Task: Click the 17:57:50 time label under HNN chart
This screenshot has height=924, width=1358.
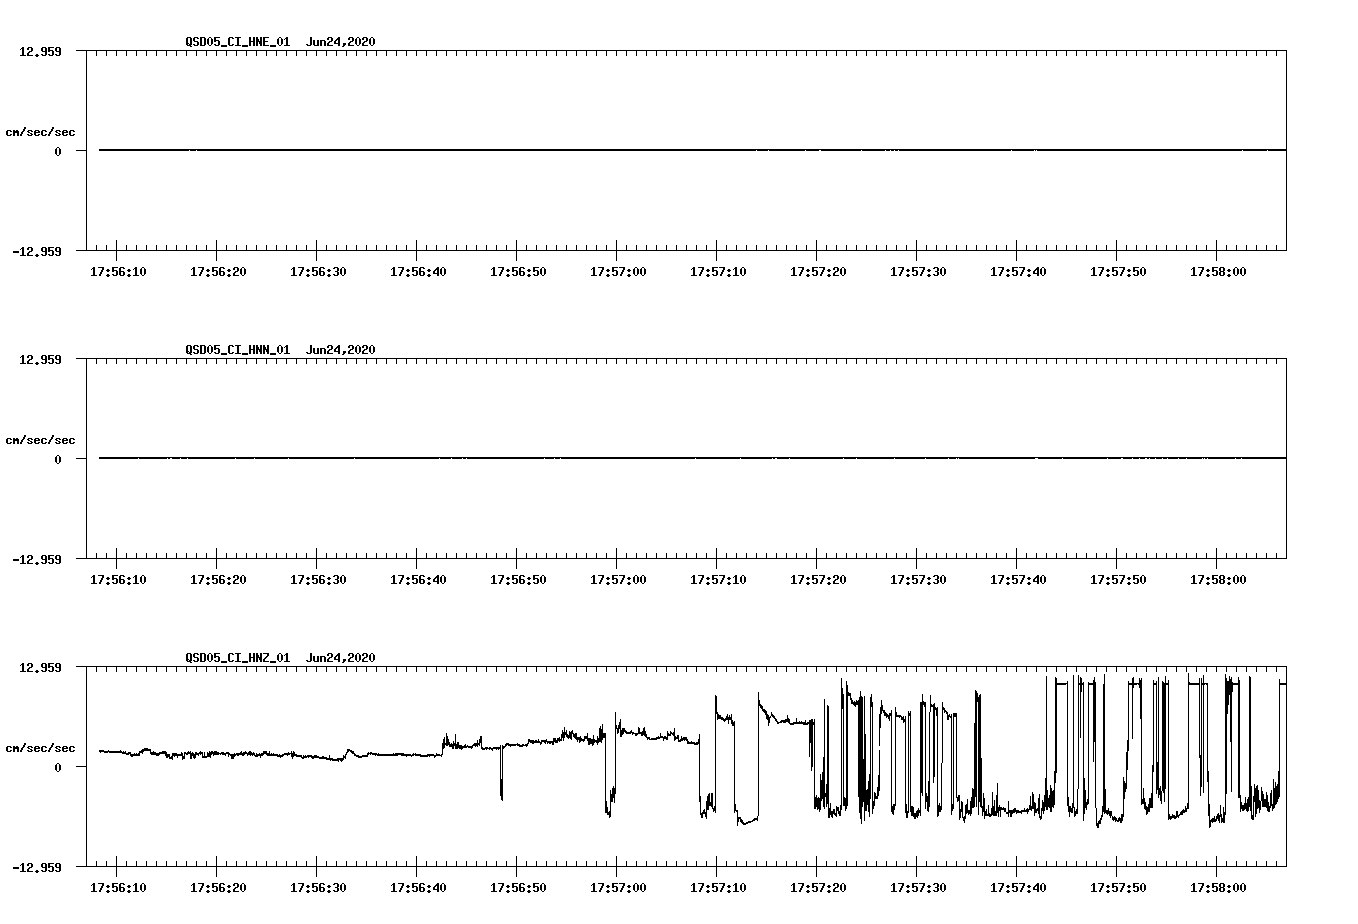Action: coord(1118,579)
